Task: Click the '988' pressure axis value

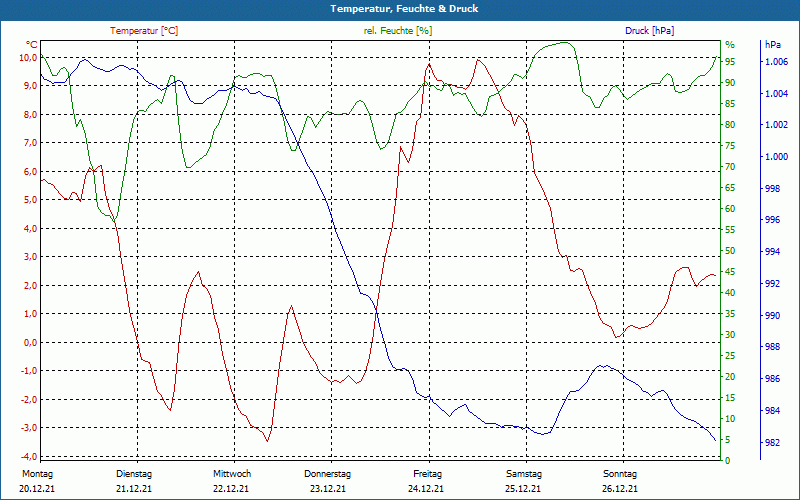Action: pyautogui.click(x=773, y=347)
